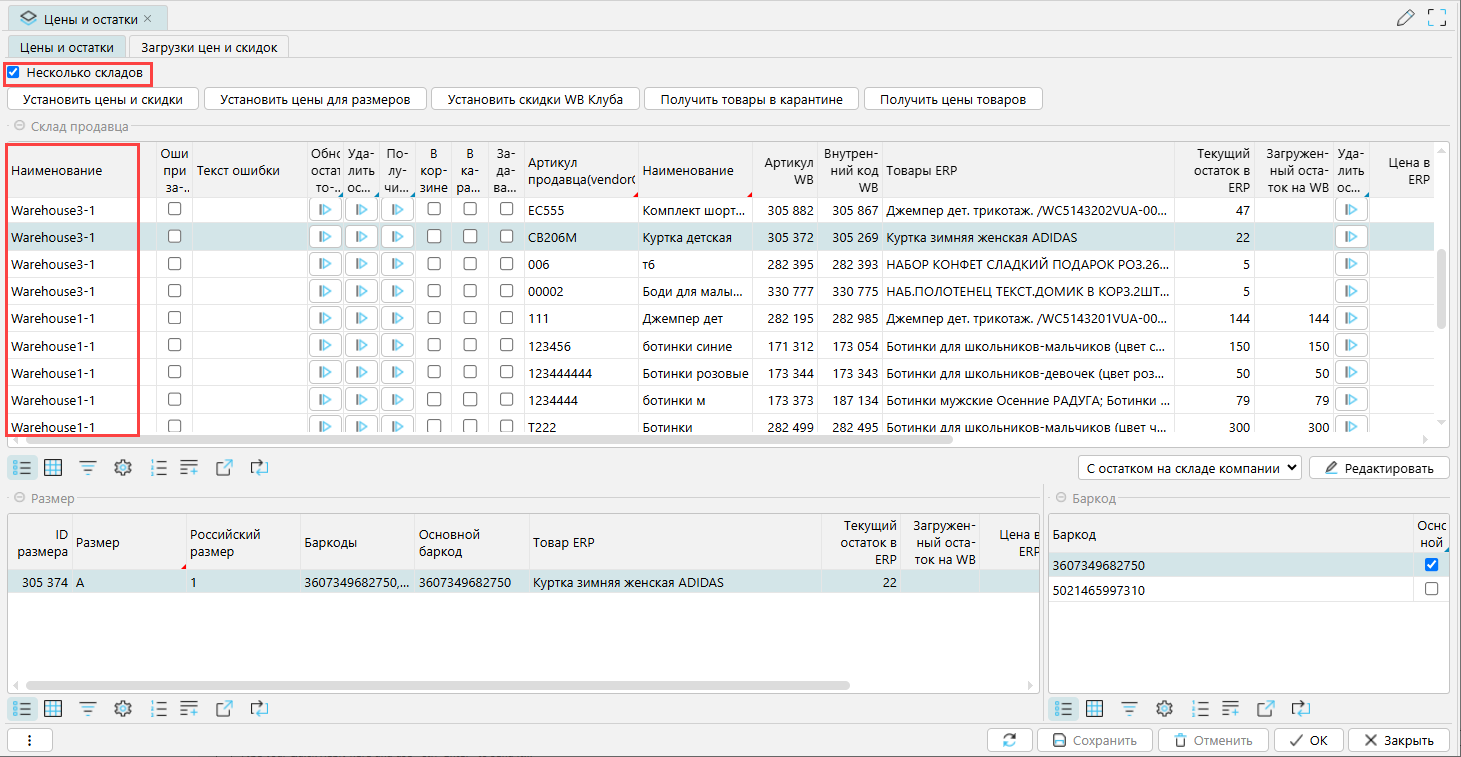Collapse the Размер section
The image size is (1461, 757).
pos(19,498)
